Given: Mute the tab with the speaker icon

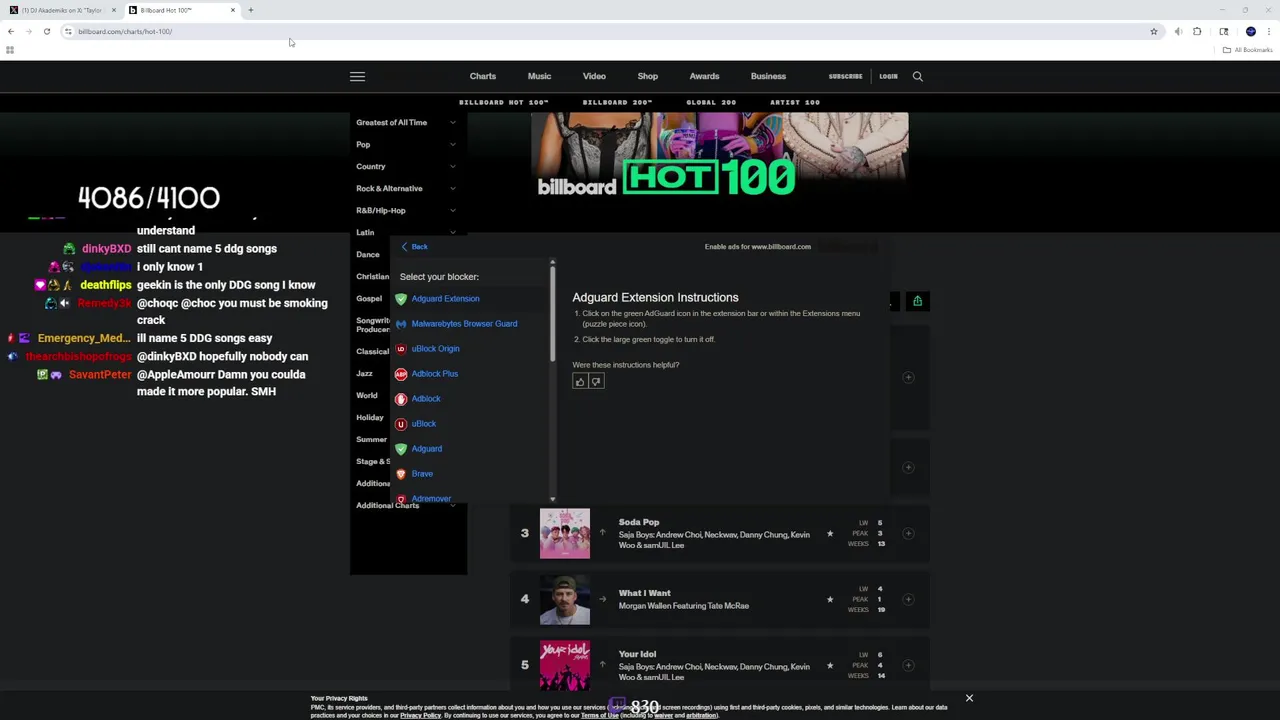Looking at the screenshot, I should click(1178, 31).
